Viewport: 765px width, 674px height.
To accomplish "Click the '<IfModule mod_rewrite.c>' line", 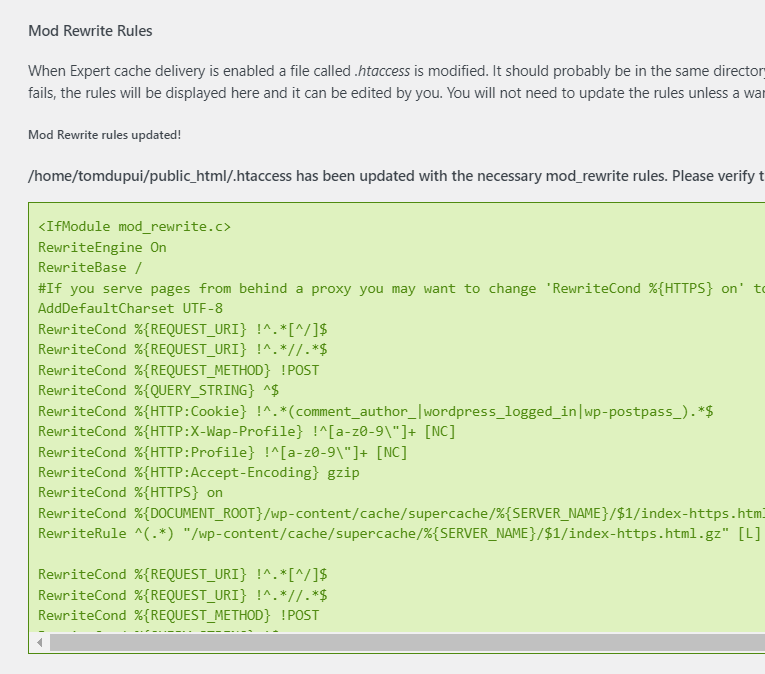I will coord(134,227).
